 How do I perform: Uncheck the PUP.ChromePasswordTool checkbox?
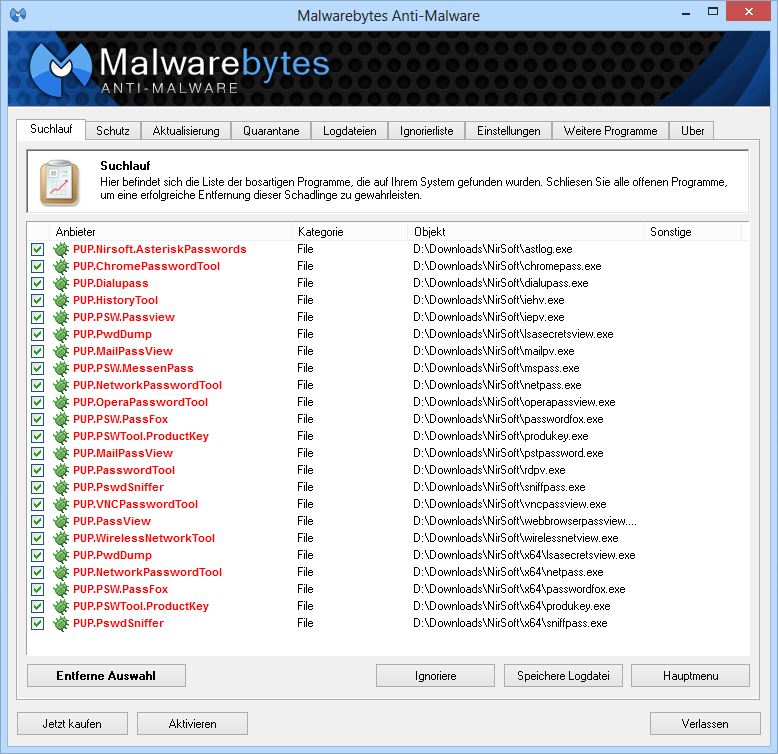point(37,266)
